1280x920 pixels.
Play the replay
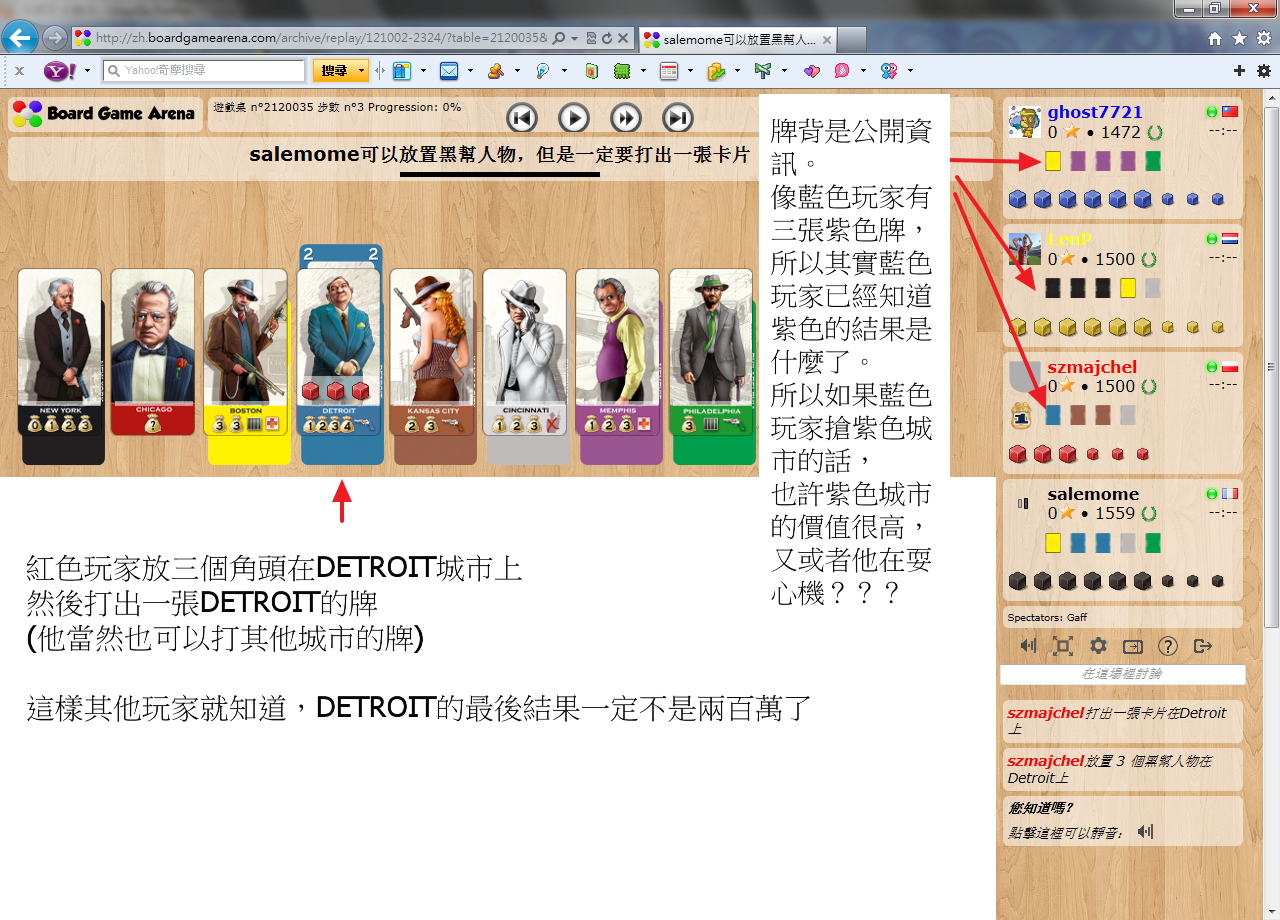(x=574, y=118)
